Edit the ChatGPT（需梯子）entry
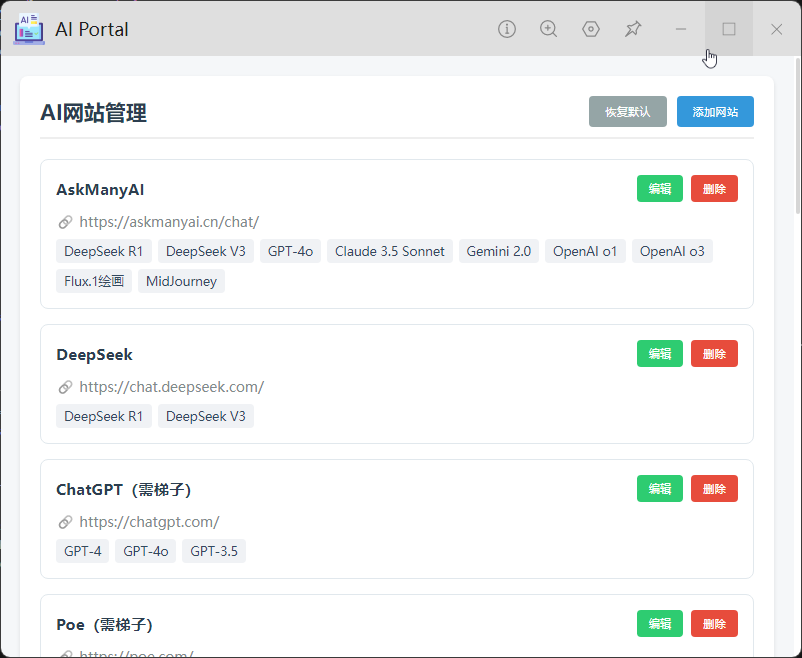Viewport: 802px width, 658px height. pos(660,489)
